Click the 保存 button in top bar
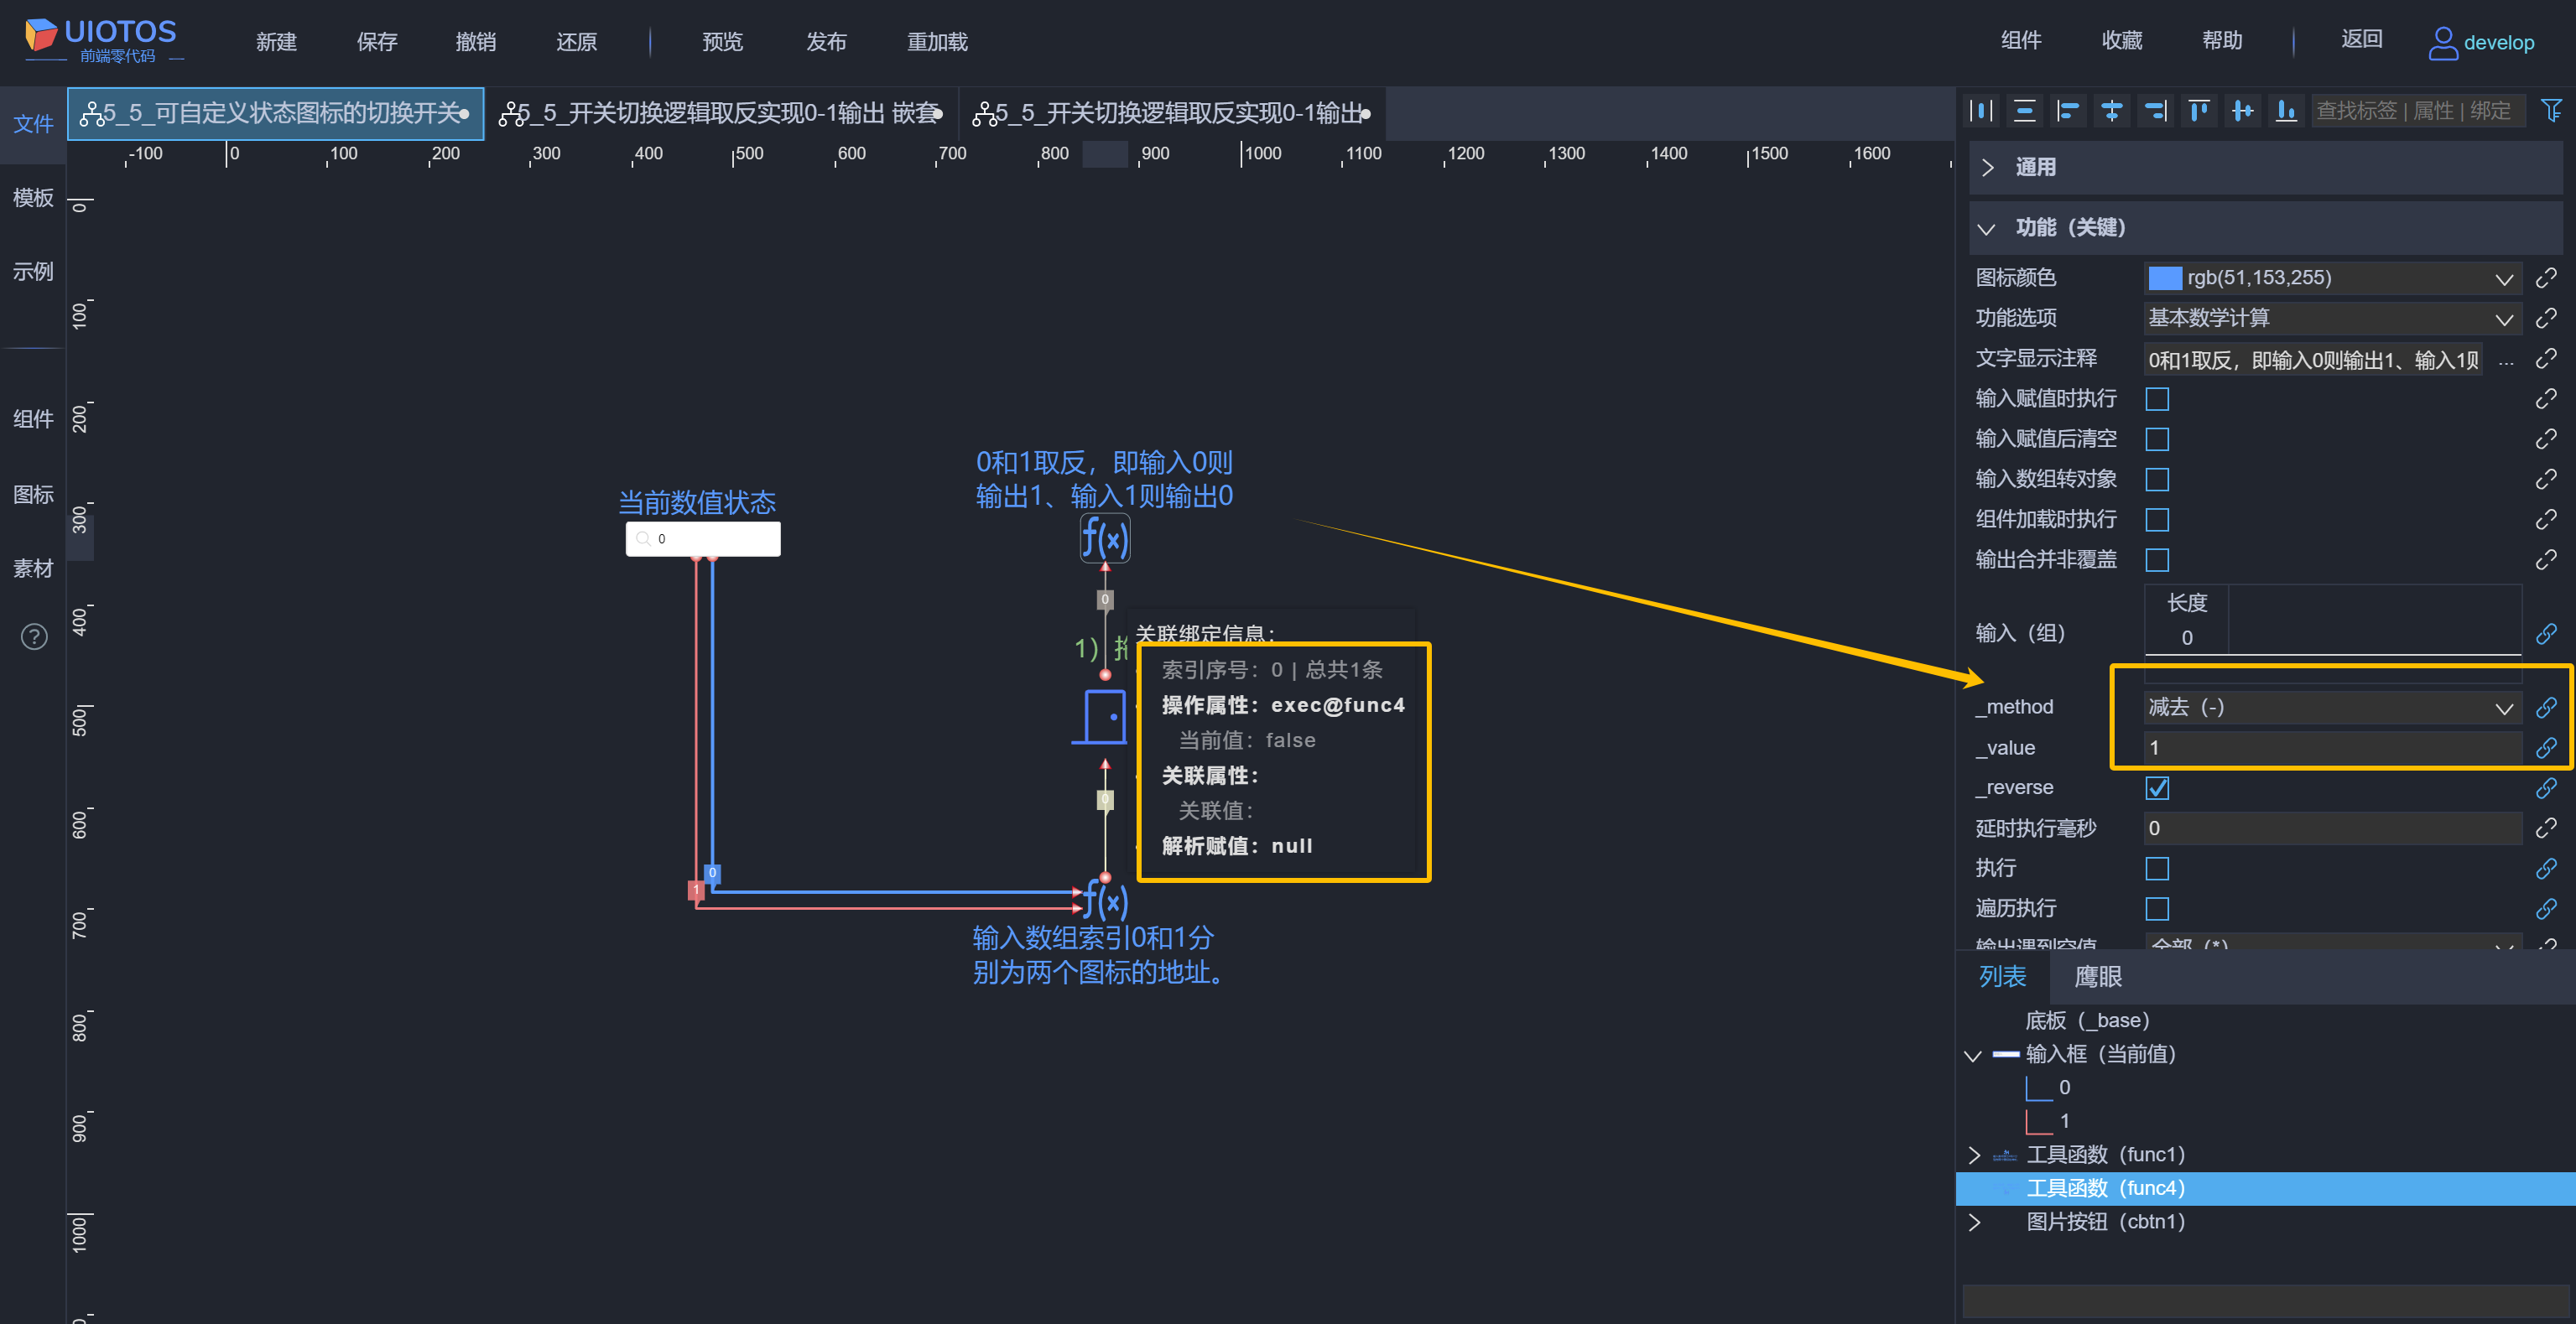Image resolution: width=2576 pixels, height=1324 pixels. [377, 42]
